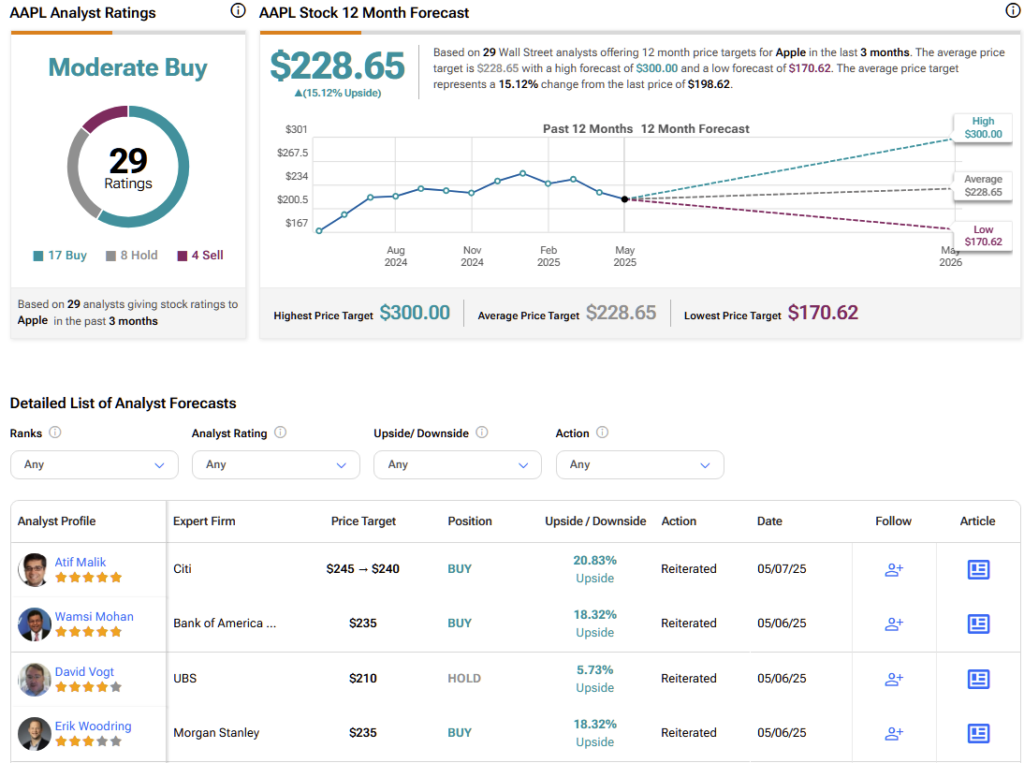This screenshot has height=763, width=1024.
Task: Follow analyst Atif Malik
Action: [x=893, y=570]
